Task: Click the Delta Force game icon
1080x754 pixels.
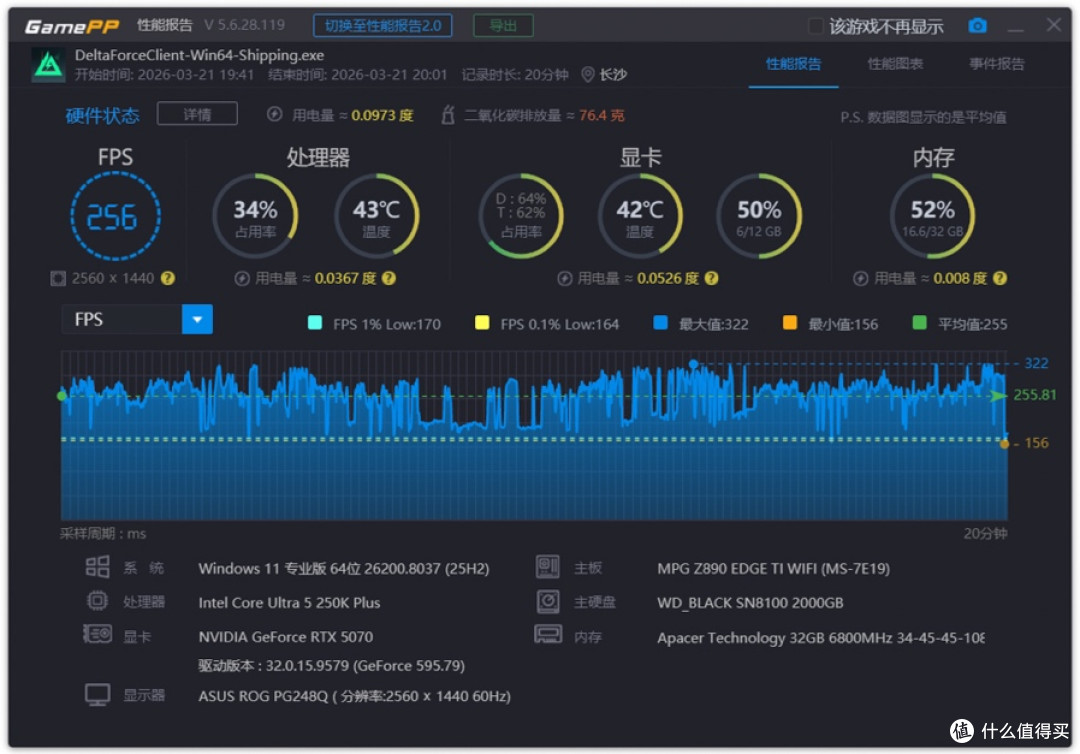Action: coord(48,65)
